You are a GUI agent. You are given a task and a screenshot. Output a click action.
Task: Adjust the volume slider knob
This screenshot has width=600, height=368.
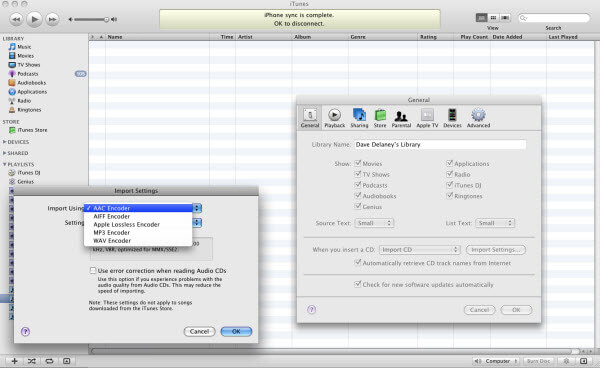pyautogui.click(x=106, y=19)
